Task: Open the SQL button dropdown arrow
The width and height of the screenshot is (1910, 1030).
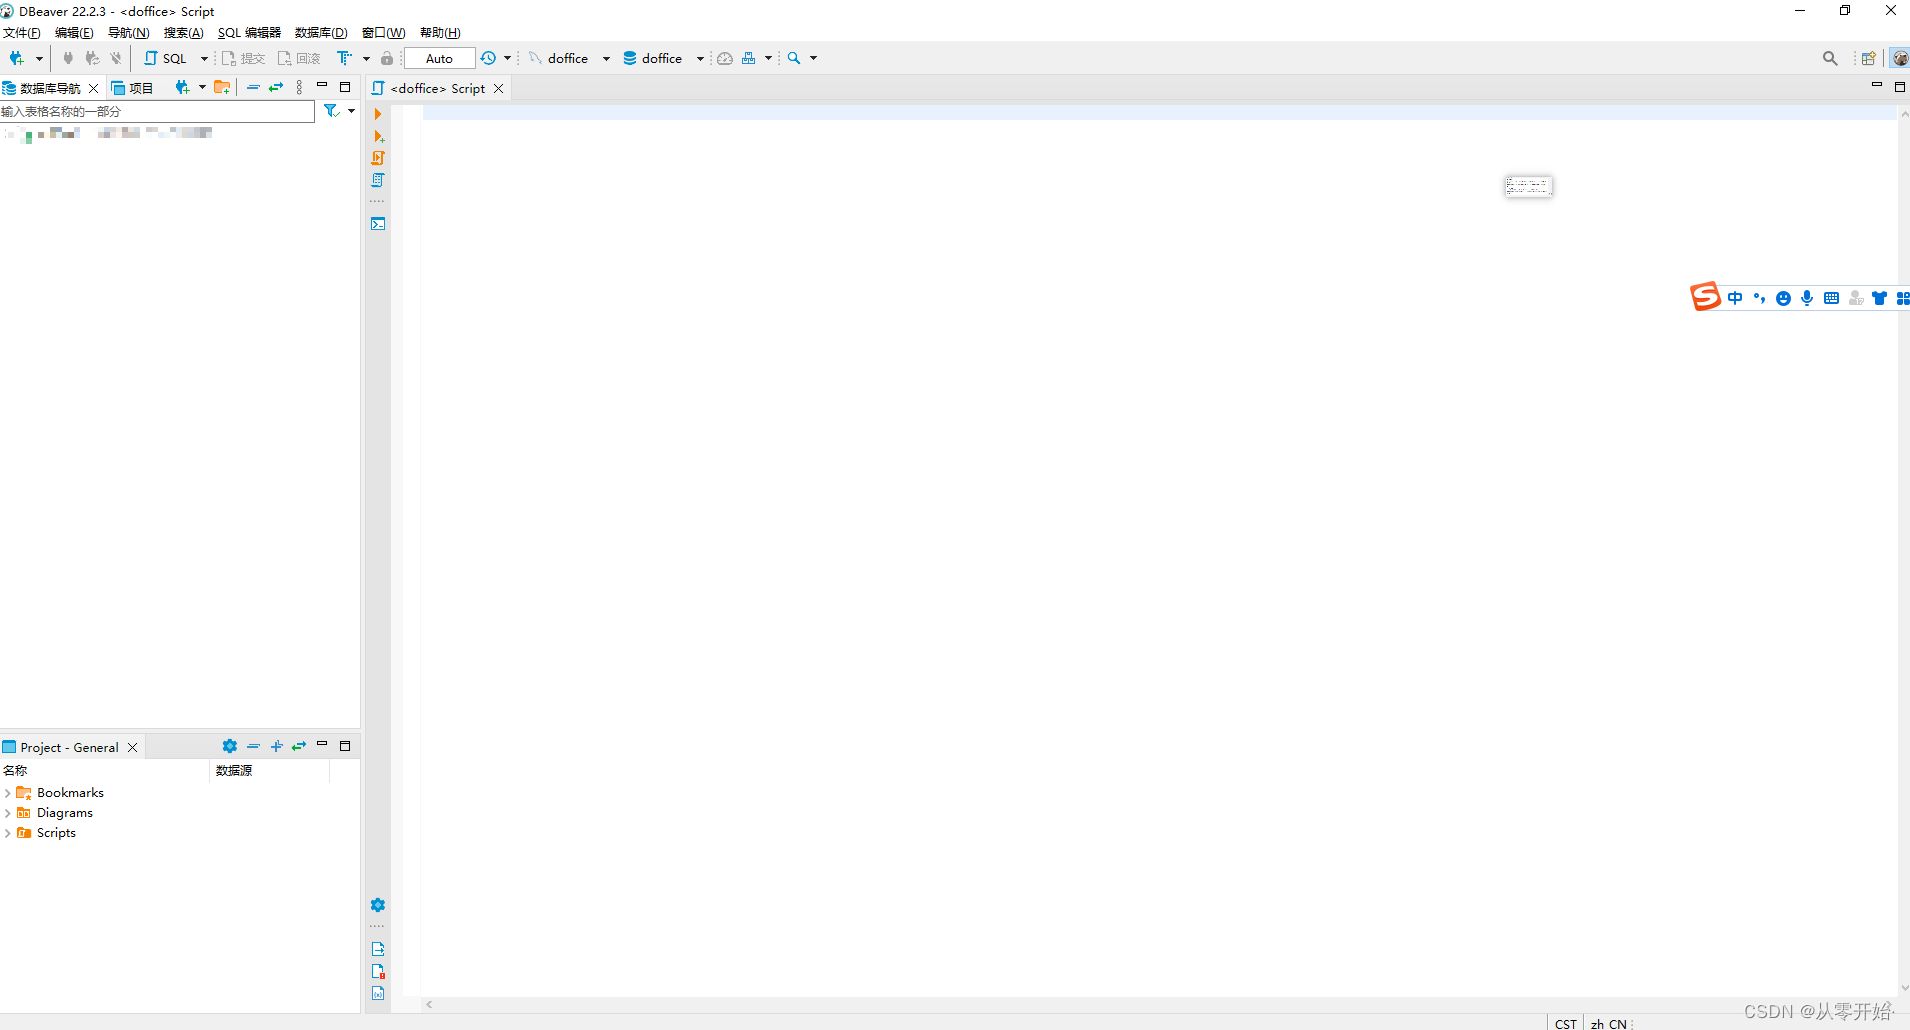Action: 204,59
